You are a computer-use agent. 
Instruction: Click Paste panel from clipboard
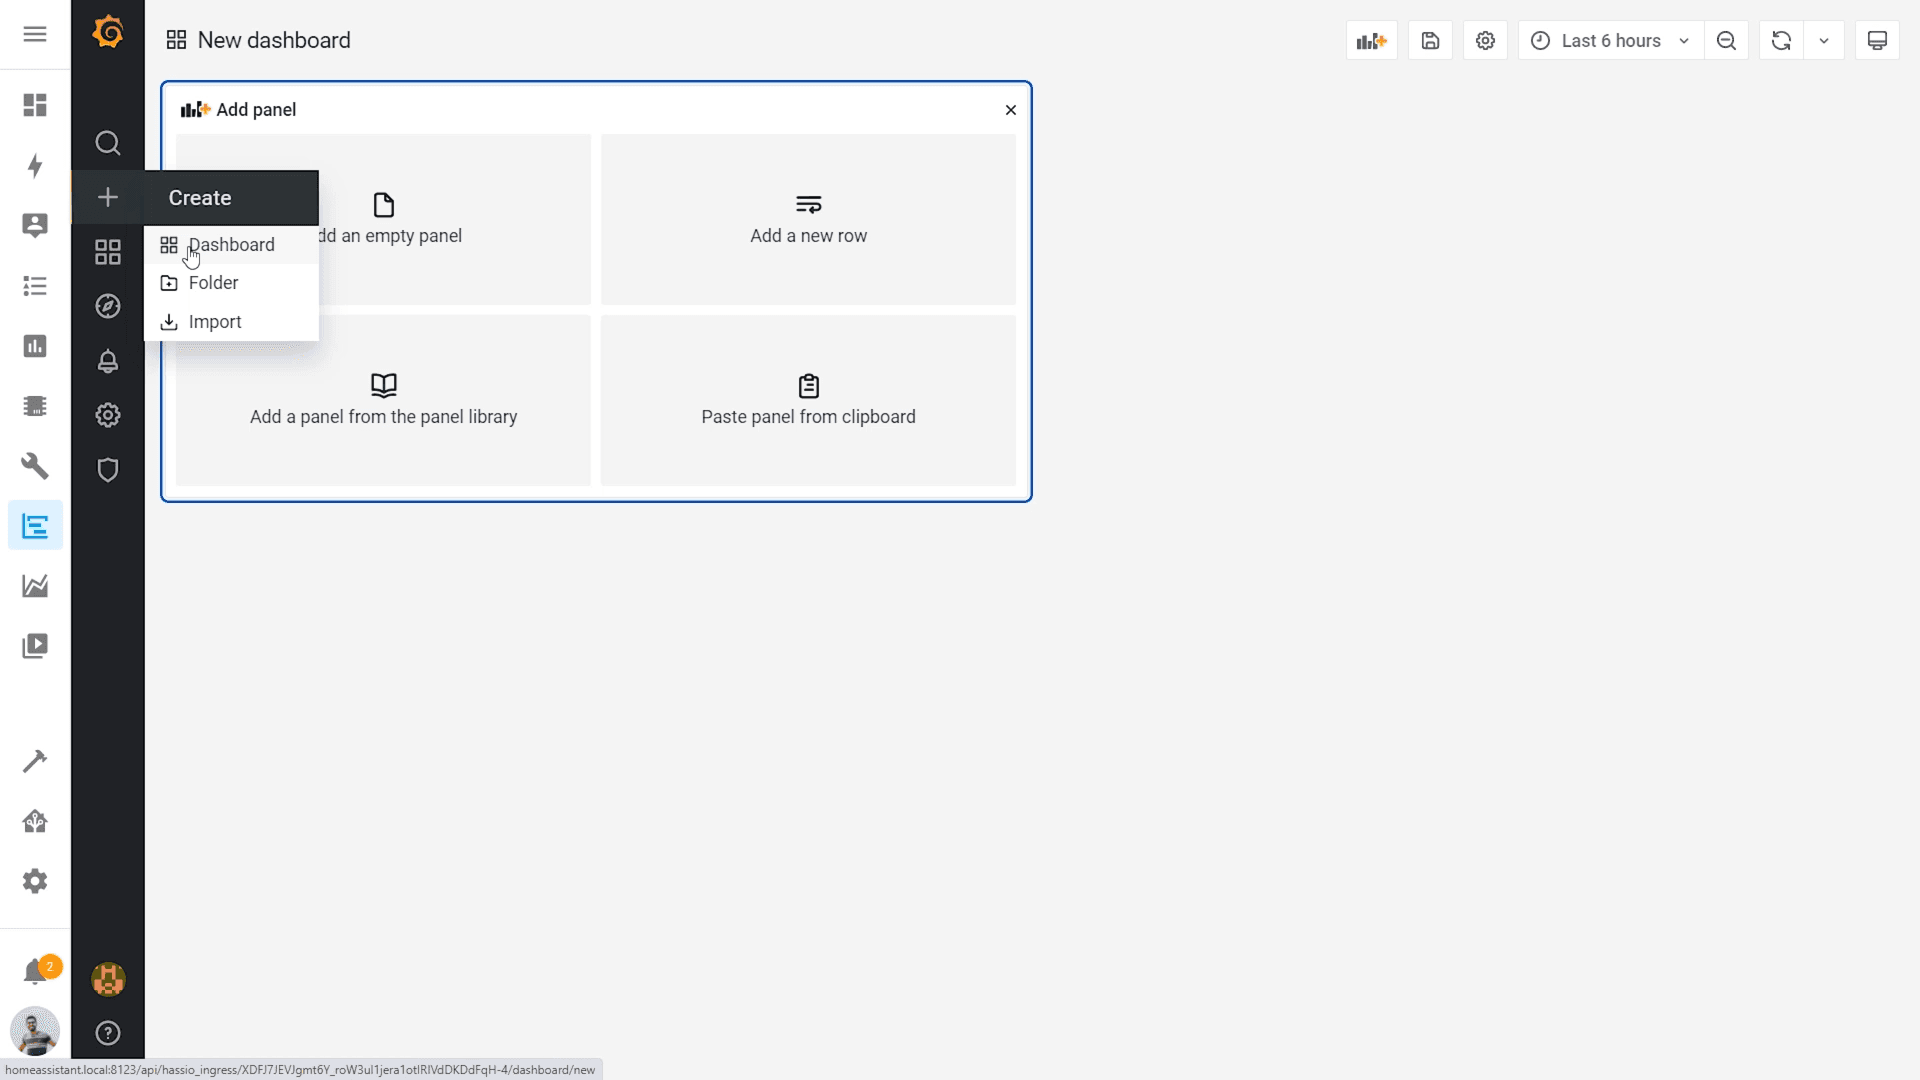click(x=808, y=400)
